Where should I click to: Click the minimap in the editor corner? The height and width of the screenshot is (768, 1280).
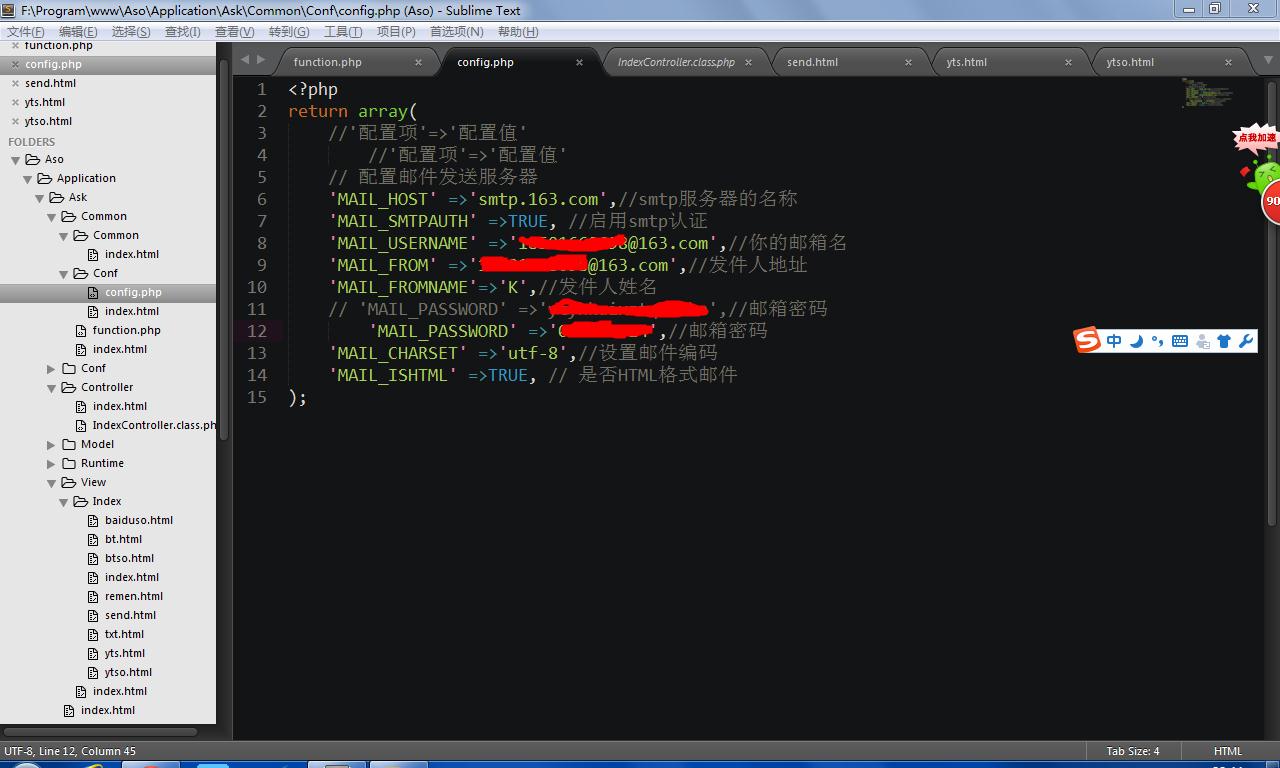tap(1206, 93)
